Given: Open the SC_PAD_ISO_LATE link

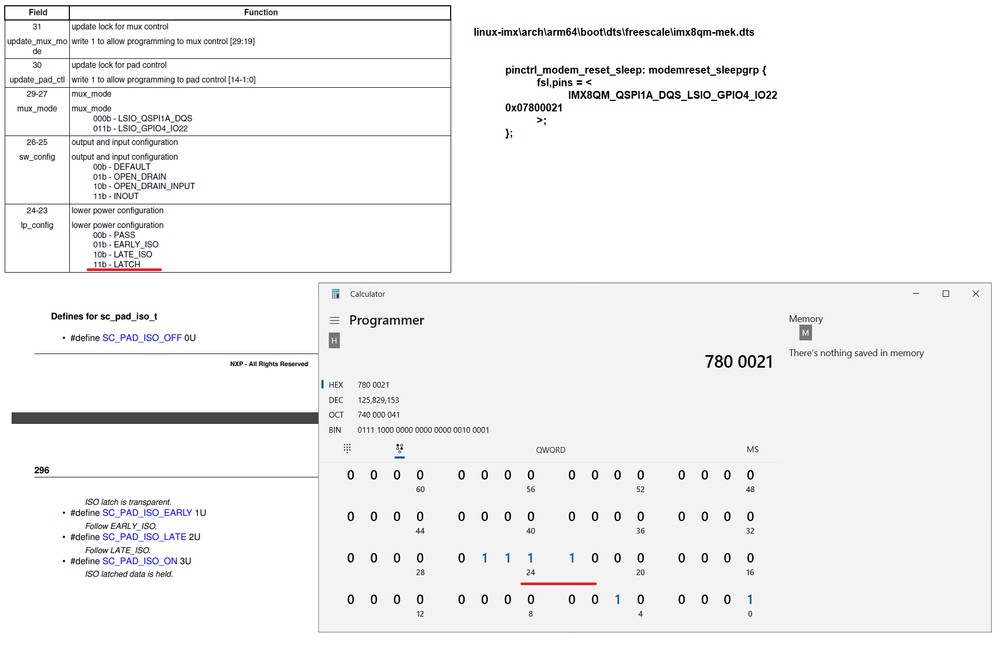Looking at the screenshot, I should (x=144, y=537).
